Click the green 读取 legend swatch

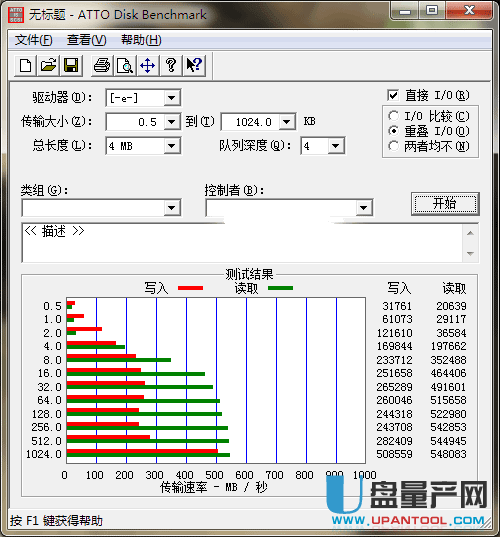pos(280,288)
